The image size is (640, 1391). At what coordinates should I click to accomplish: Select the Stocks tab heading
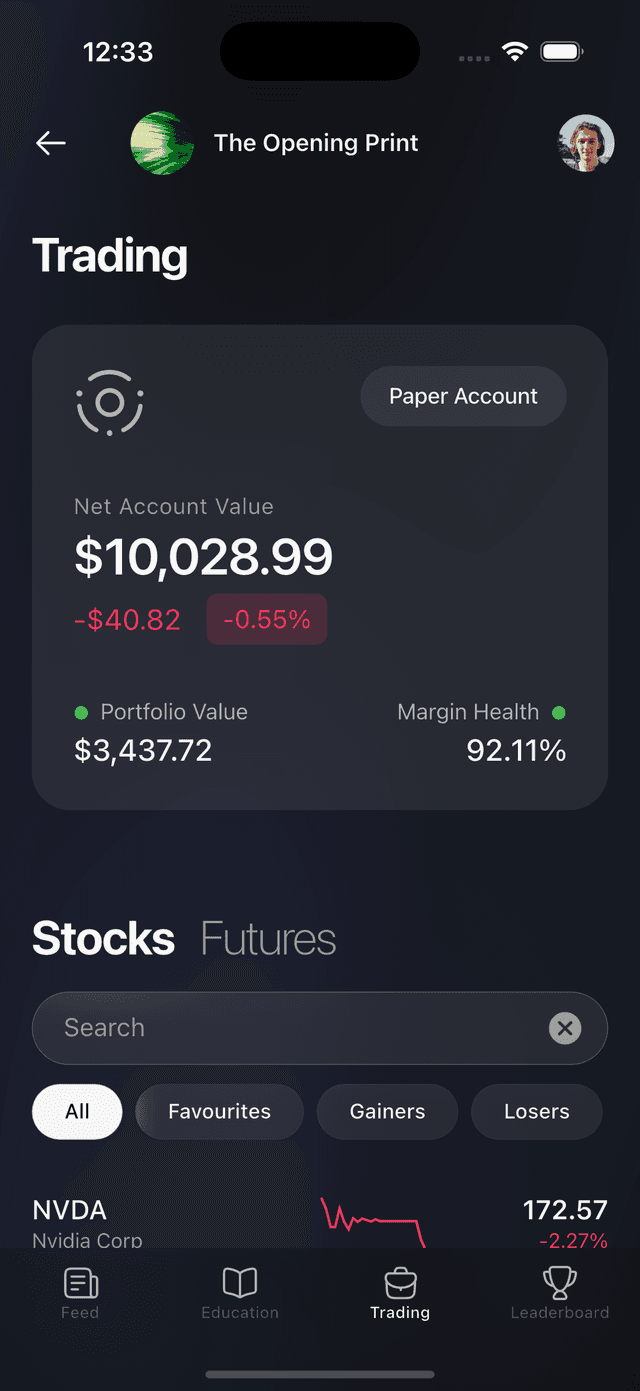pyautogui.click(x=104, y=939)
